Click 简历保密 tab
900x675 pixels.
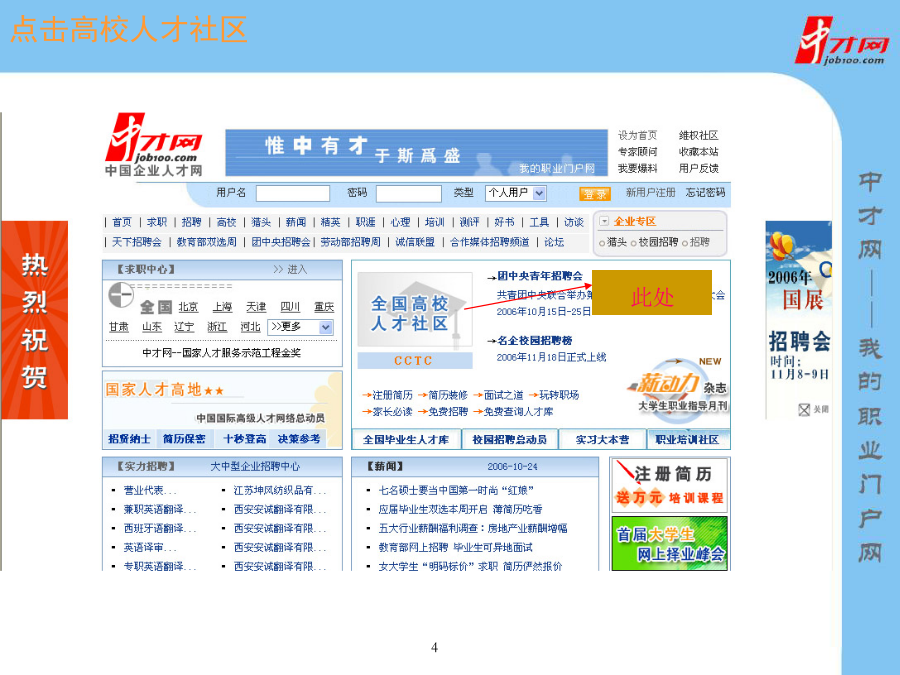click(184, 439)
